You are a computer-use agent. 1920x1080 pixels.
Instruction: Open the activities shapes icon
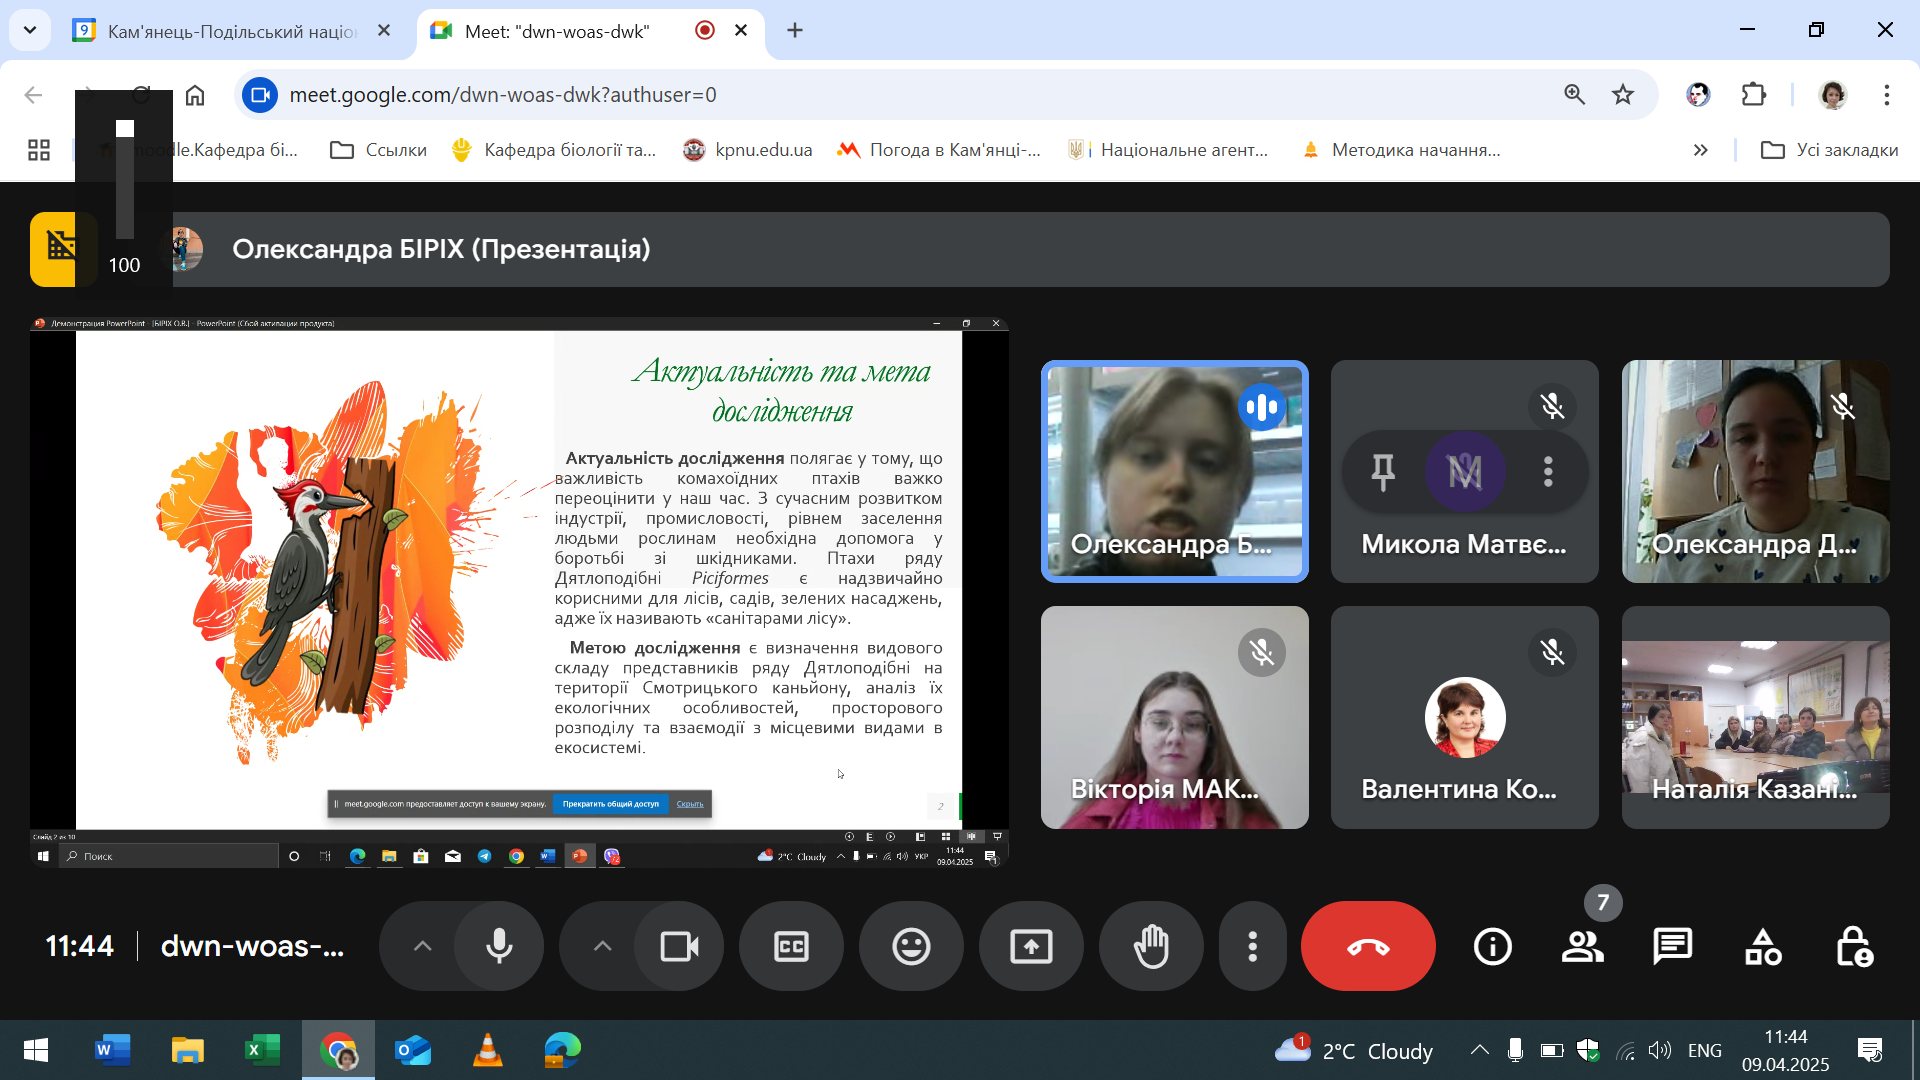[x=1763, y=946]
